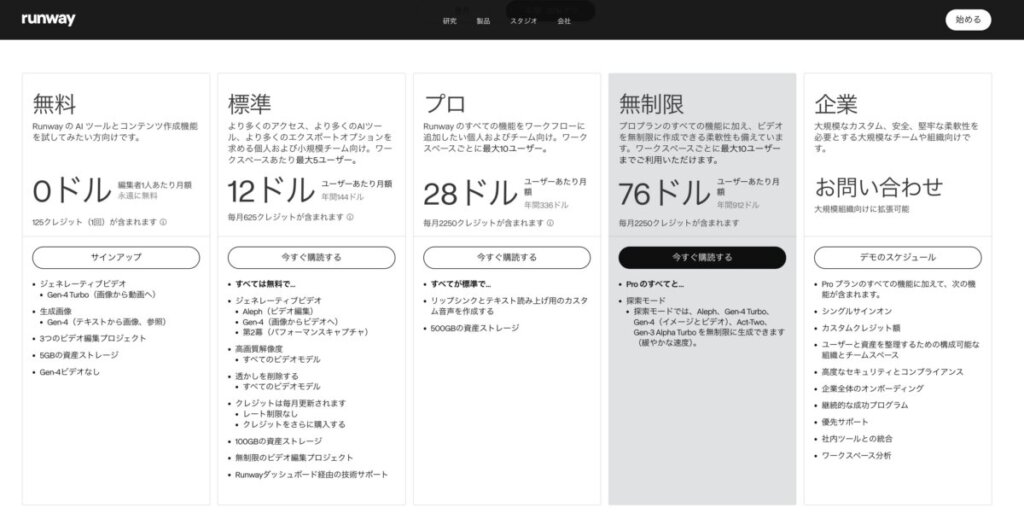1024x531 pixels.
Task: Click Runwayダッシュボード経由の技術サポート feature
Action: tap(312, 475)
